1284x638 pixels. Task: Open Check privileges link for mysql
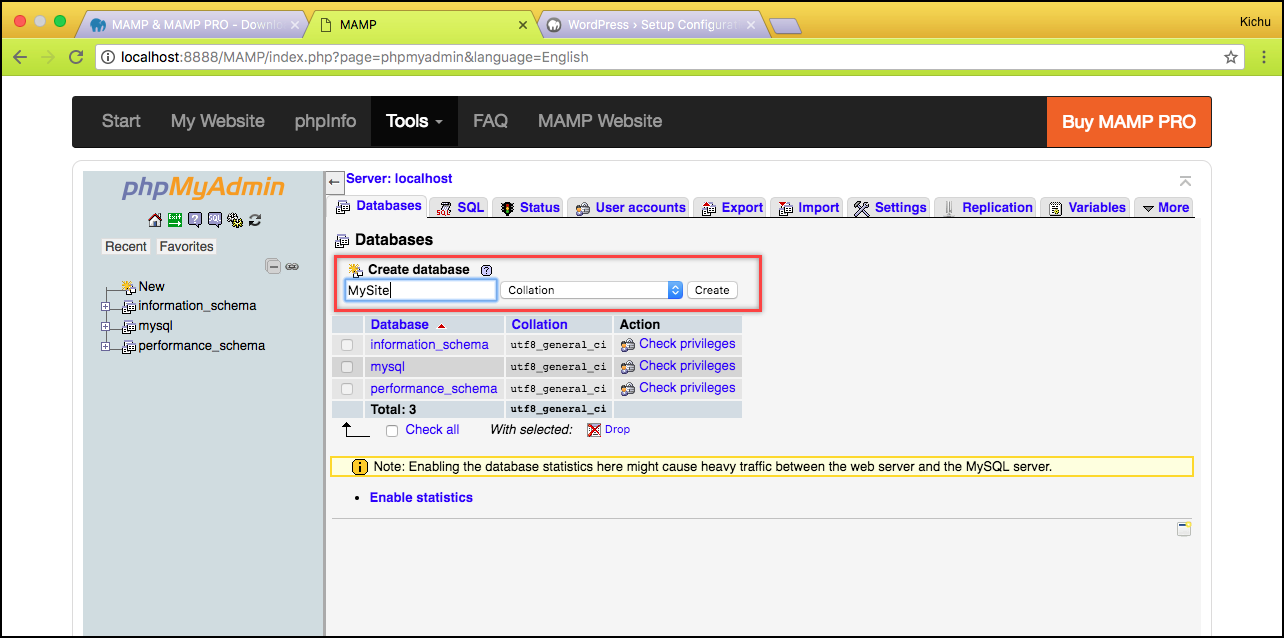687,366
